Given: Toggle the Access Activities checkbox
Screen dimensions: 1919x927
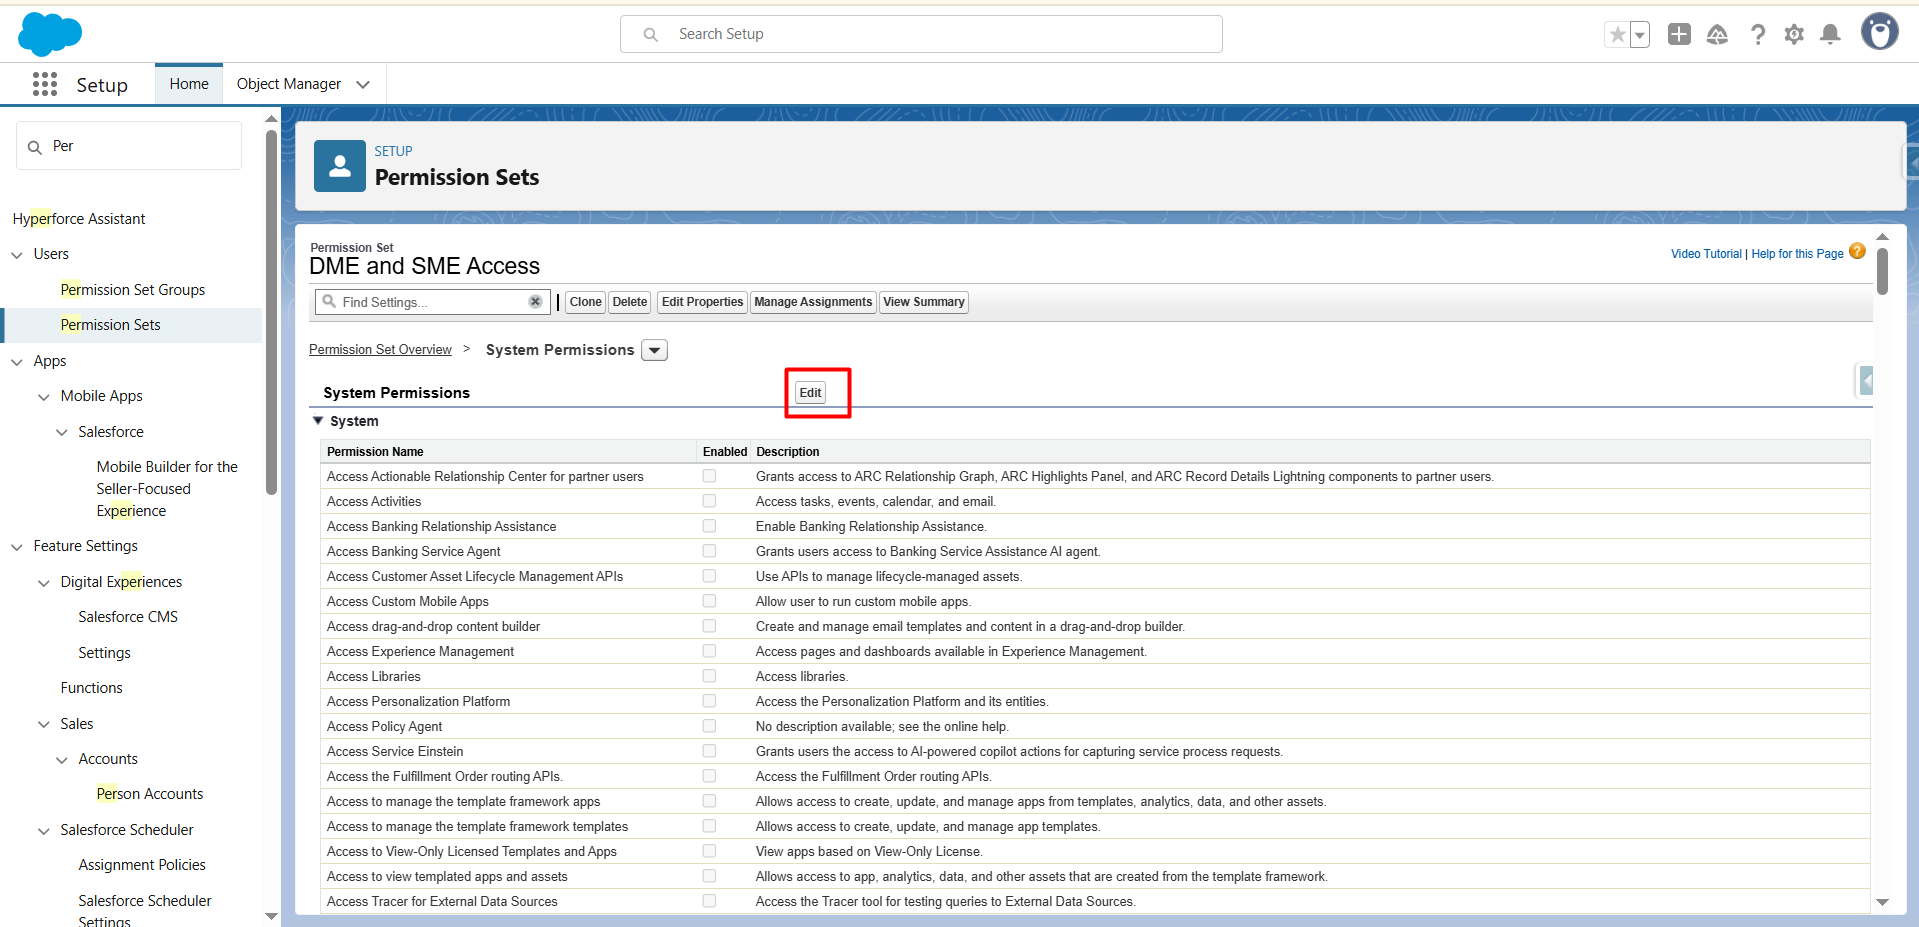Looking at the screenshot, I should click(709, 501).
